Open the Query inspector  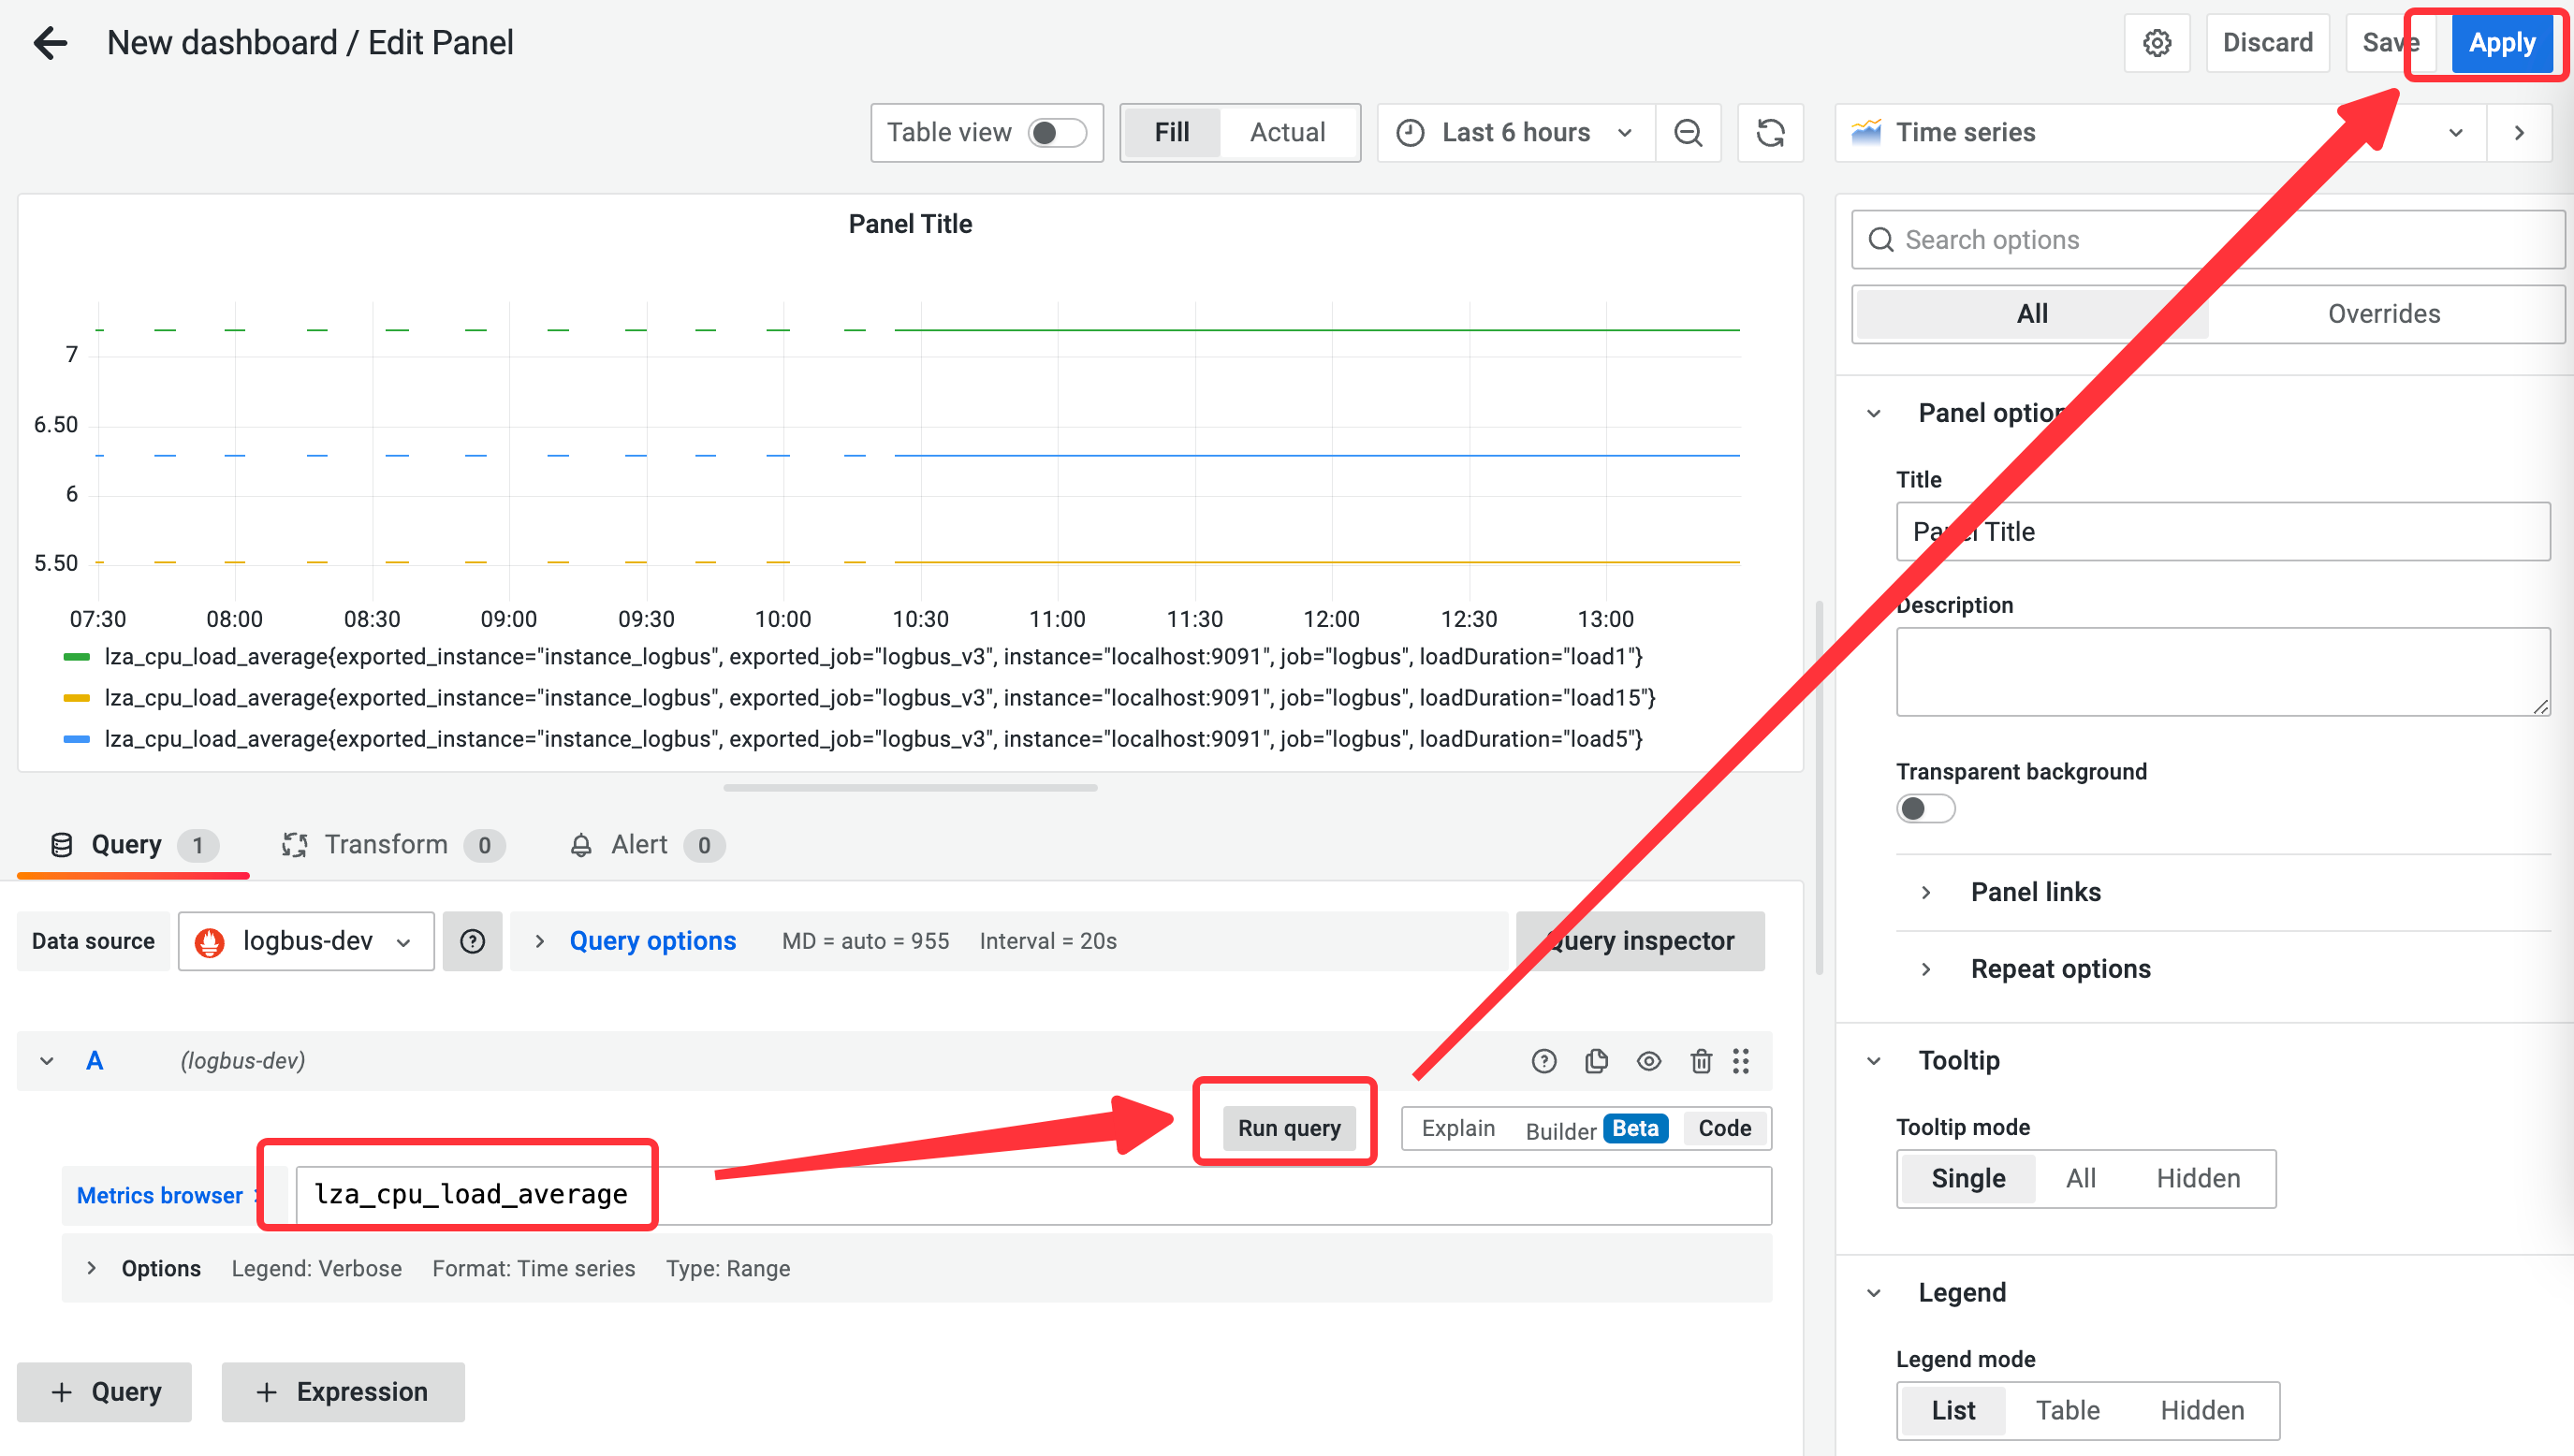1640,941
